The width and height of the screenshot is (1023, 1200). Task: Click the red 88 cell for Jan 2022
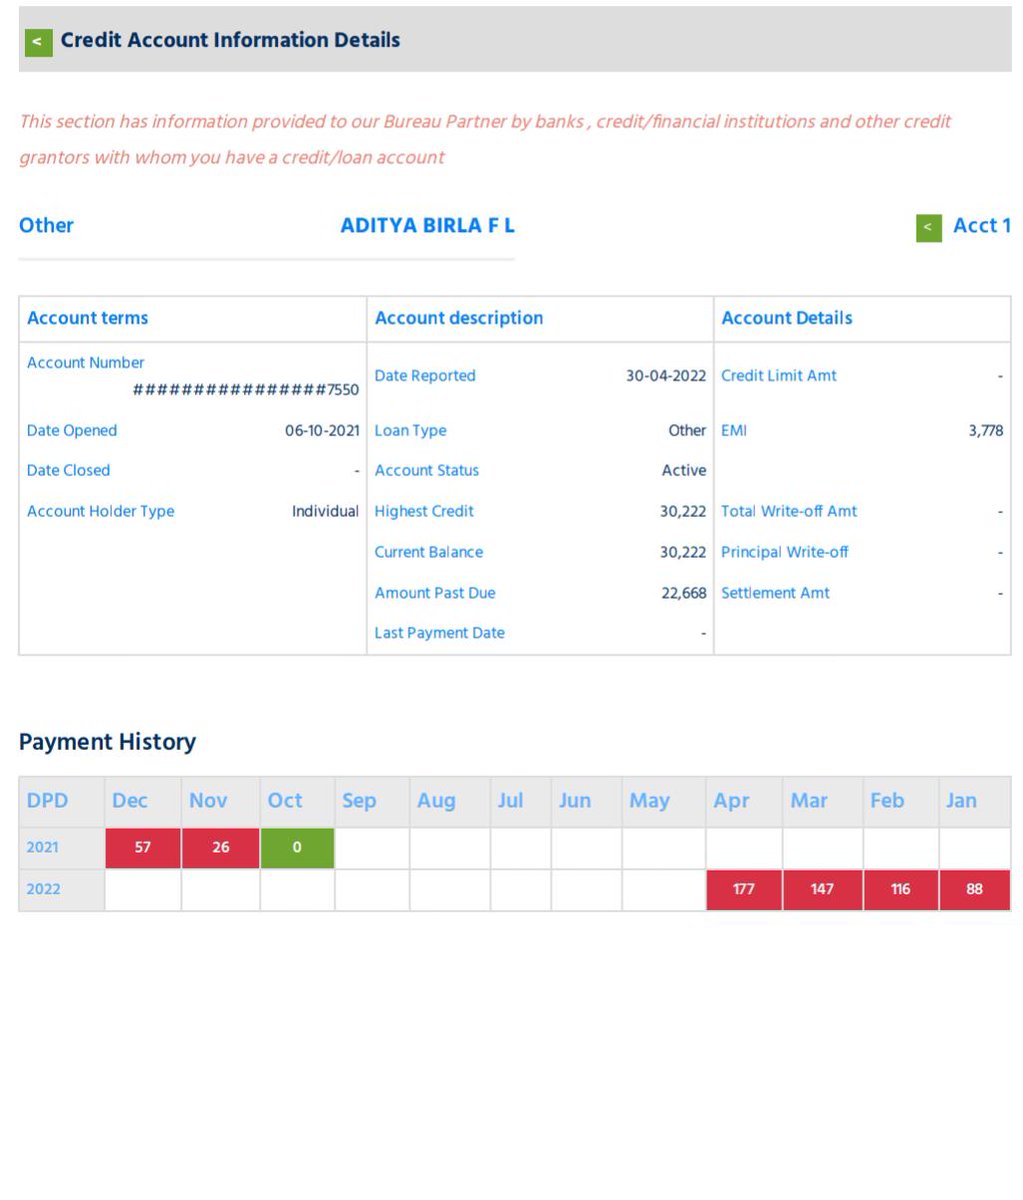tap(975, 890)
